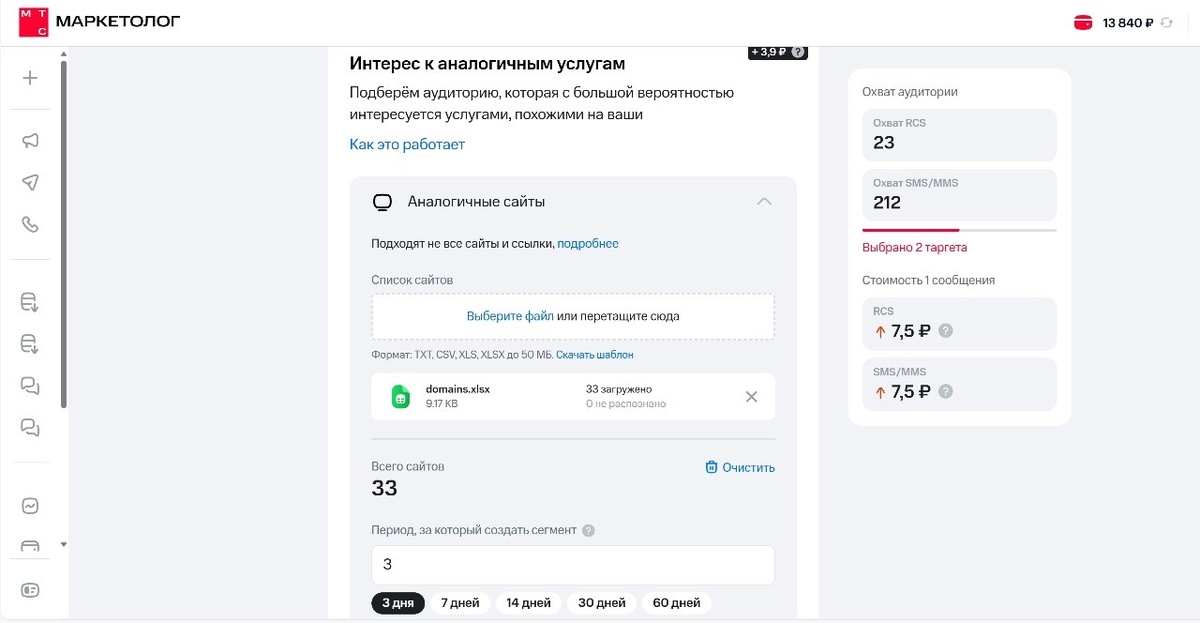1200x623 pixels.
Task: Open 'Как это работает' link
Action: (x=406, y=144)
